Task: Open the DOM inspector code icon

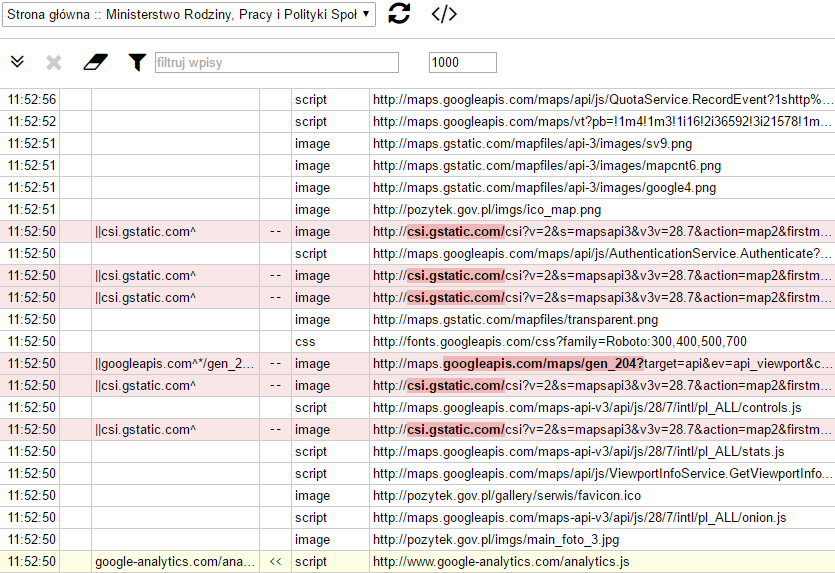Action: tap(444, 14)
